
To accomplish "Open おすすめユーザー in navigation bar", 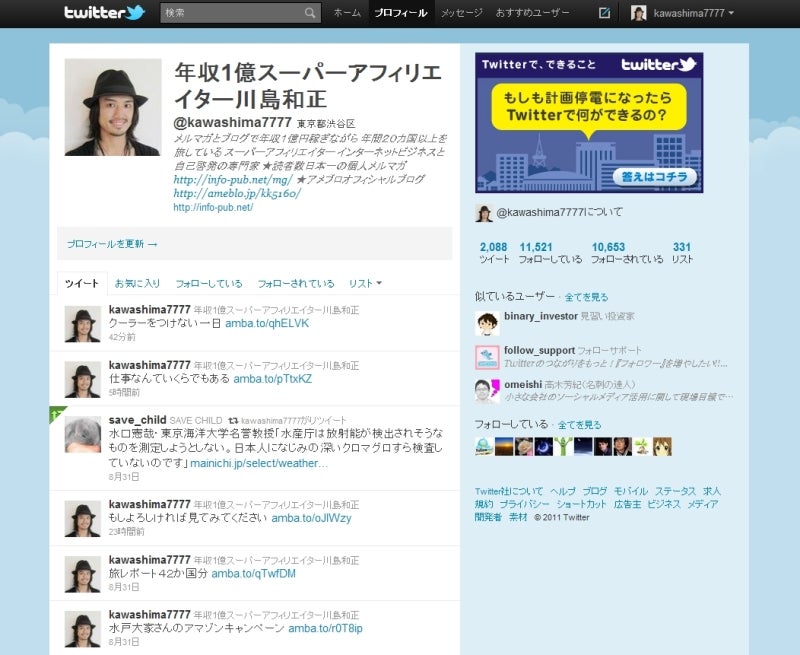I will coord(532,13).
